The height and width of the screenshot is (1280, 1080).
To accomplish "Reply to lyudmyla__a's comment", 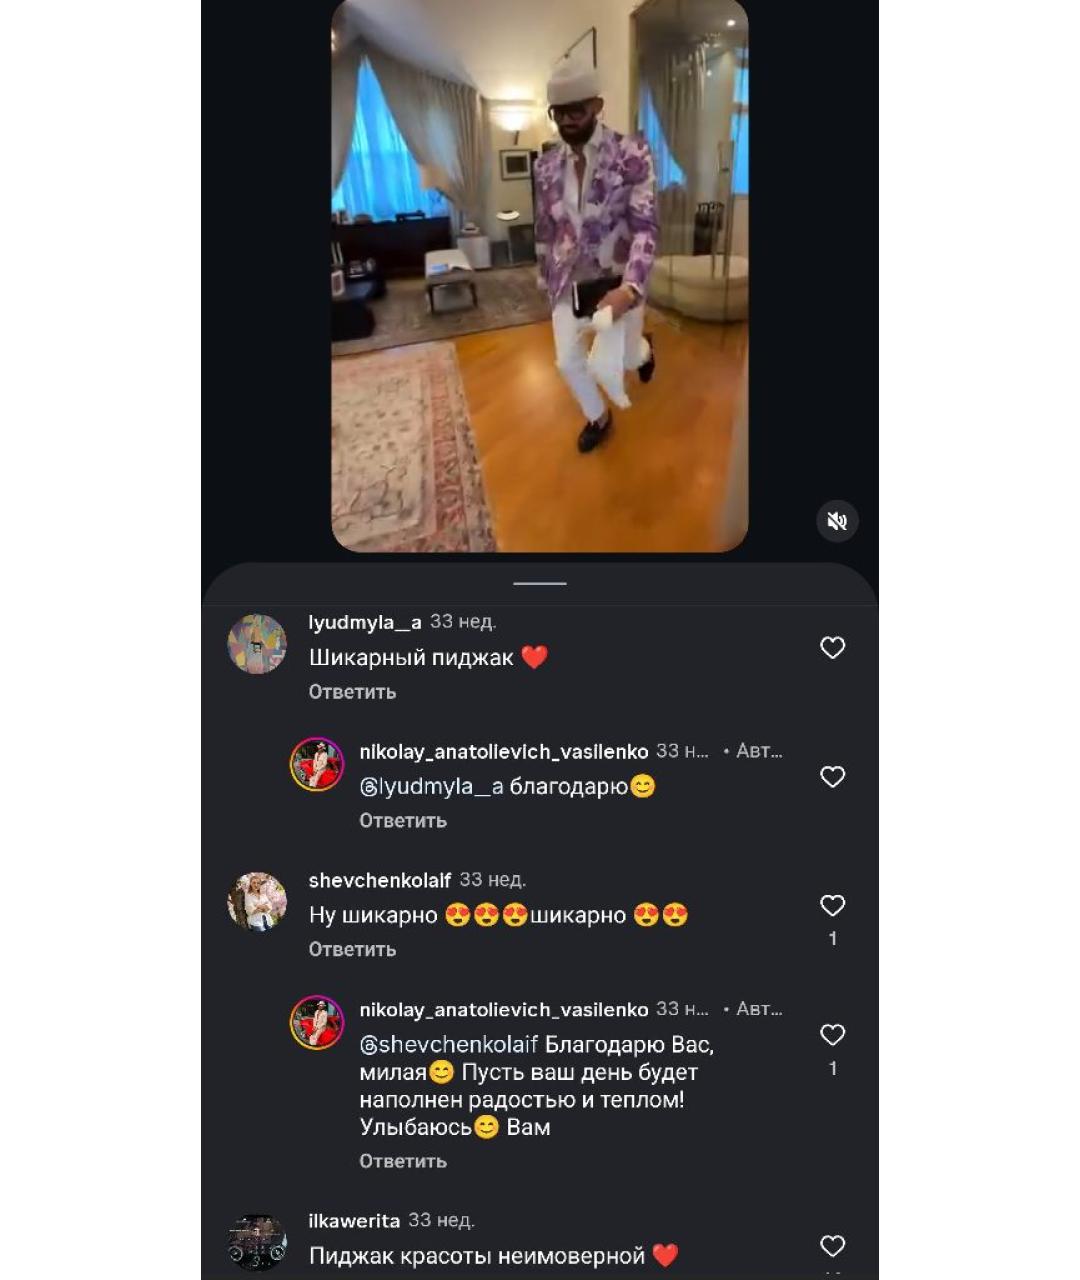I will click(352, 692).
